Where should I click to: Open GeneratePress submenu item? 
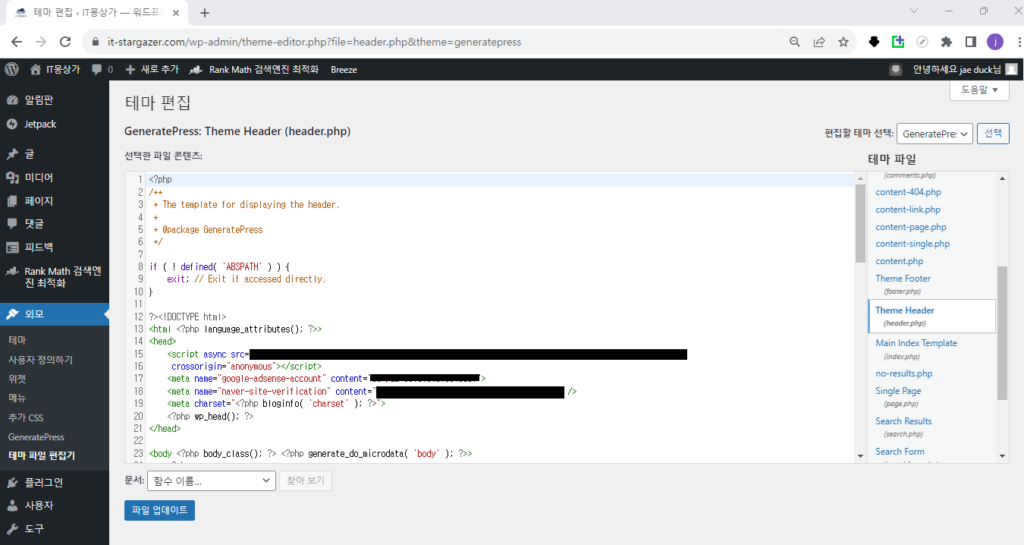click(36, 437)
